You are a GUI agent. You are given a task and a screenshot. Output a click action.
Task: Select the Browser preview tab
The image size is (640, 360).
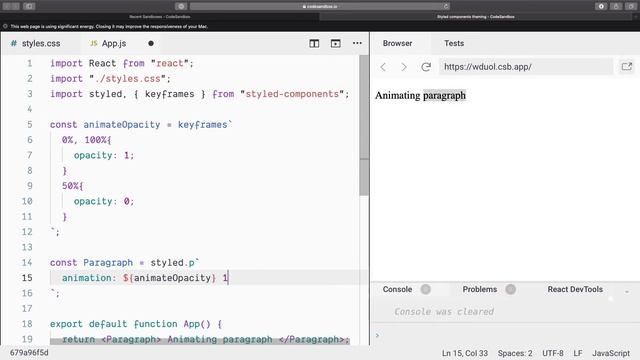pyautogui.click(x=397, y=43)
